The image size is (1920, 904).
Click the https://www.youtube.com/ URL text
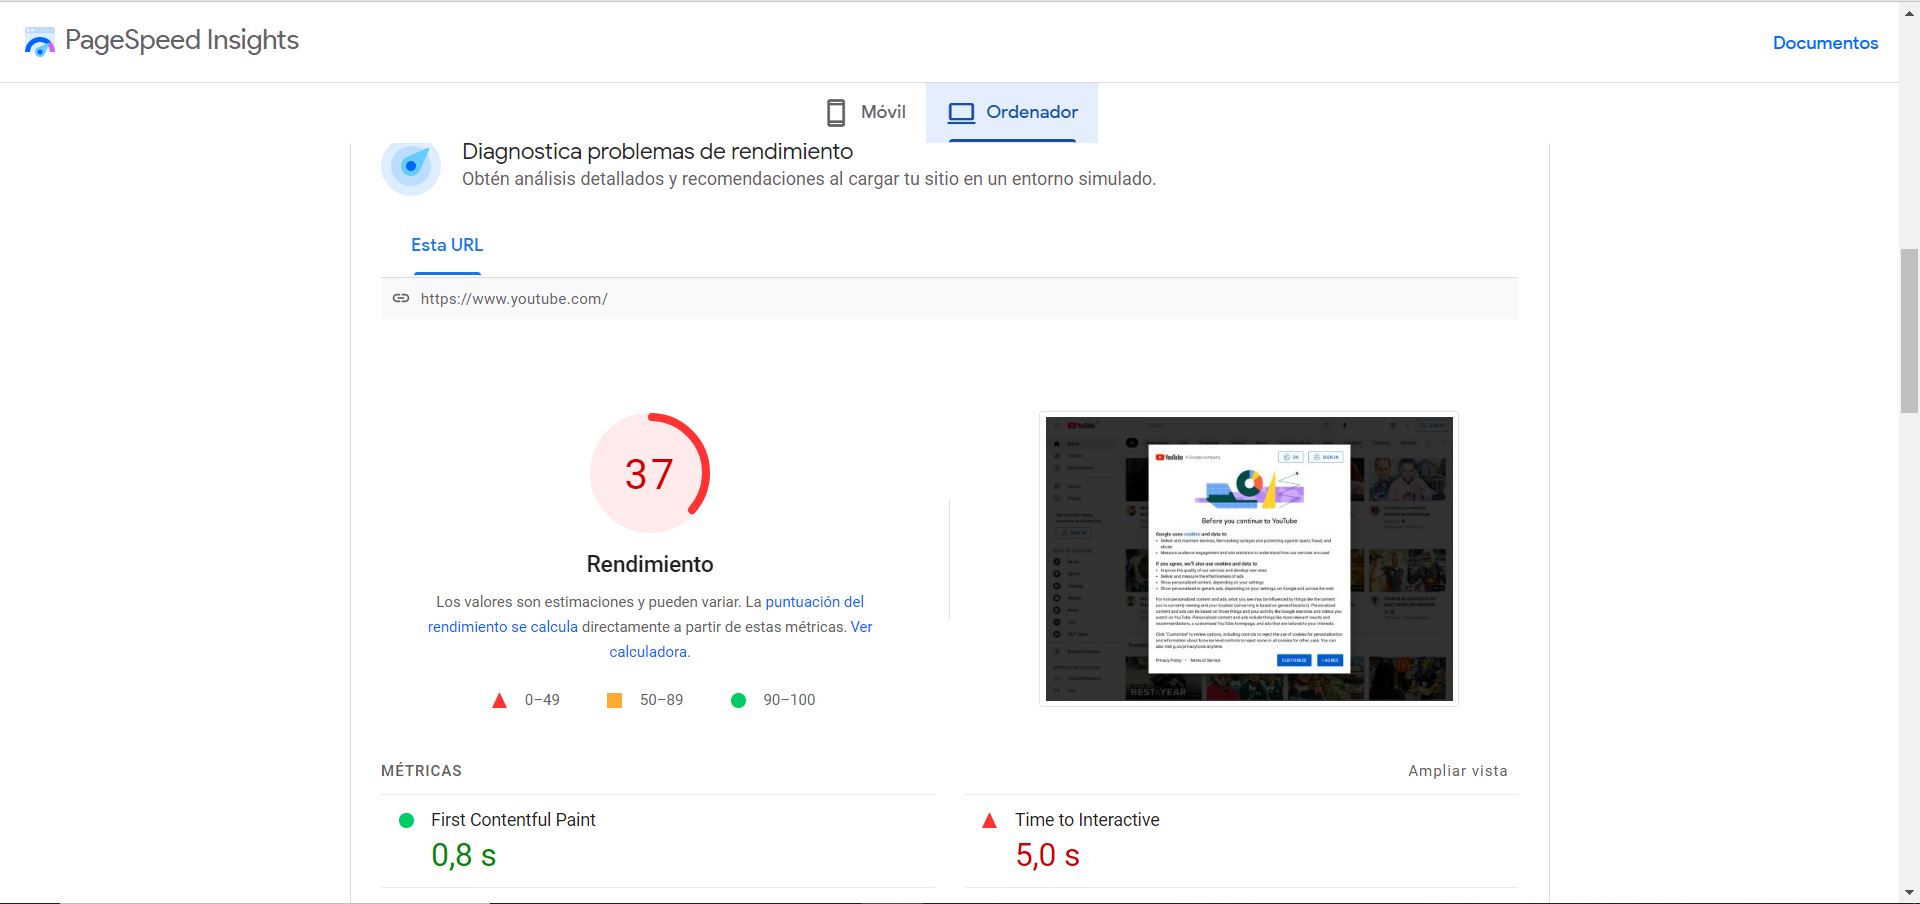tap(514, 299)
